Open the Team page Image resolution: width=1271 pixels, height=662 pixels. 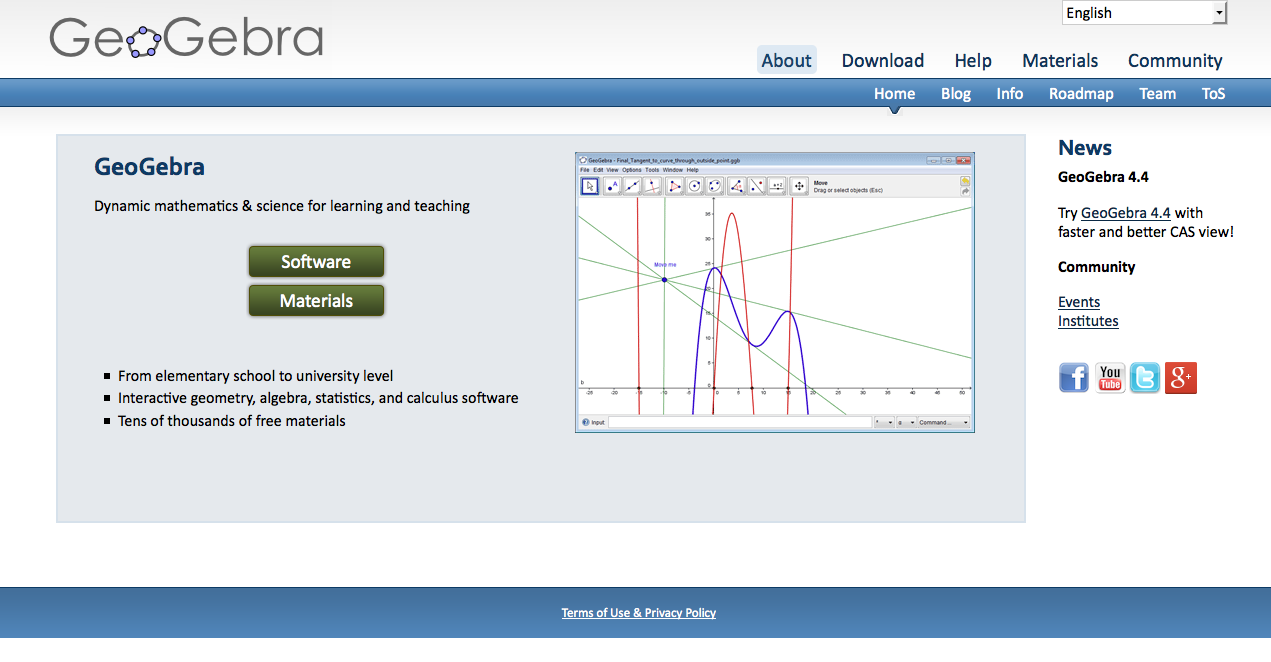(x=1157, y=93)
